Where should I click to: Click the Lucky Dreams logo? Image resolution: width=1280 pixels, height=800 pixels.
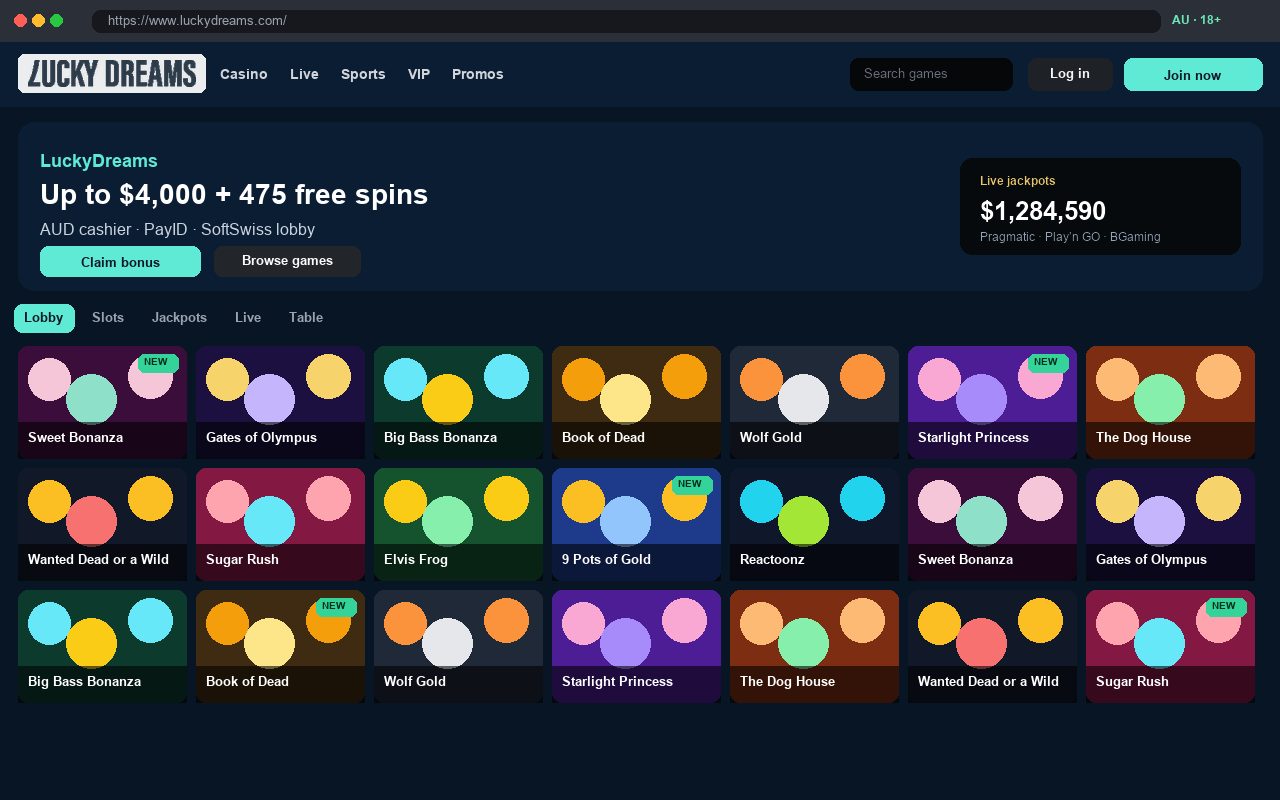(112, 74)
